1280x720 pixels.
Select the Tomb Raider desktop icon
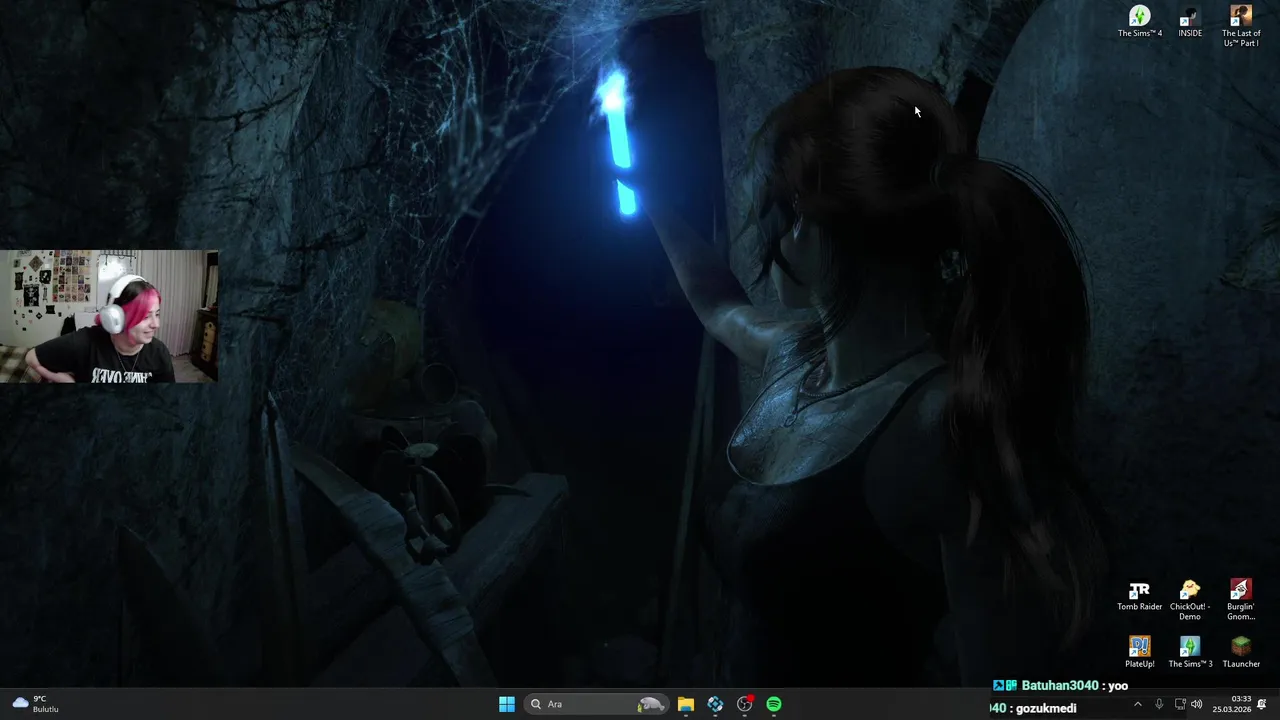[1139, 596]
